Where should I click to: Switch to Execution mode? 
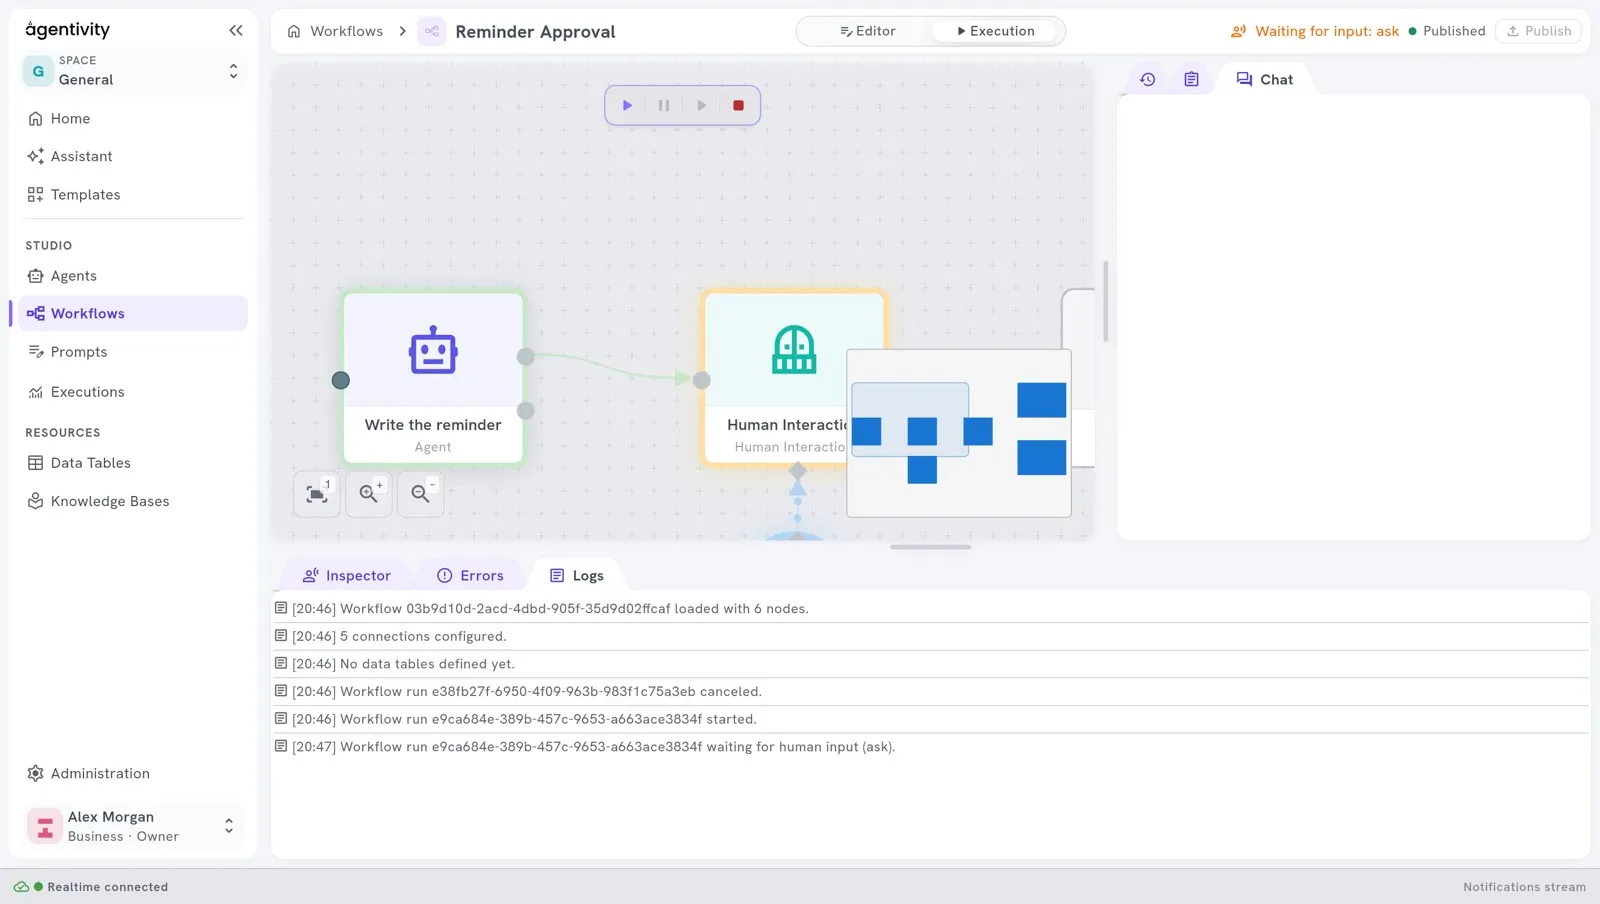tap(996, 31)
